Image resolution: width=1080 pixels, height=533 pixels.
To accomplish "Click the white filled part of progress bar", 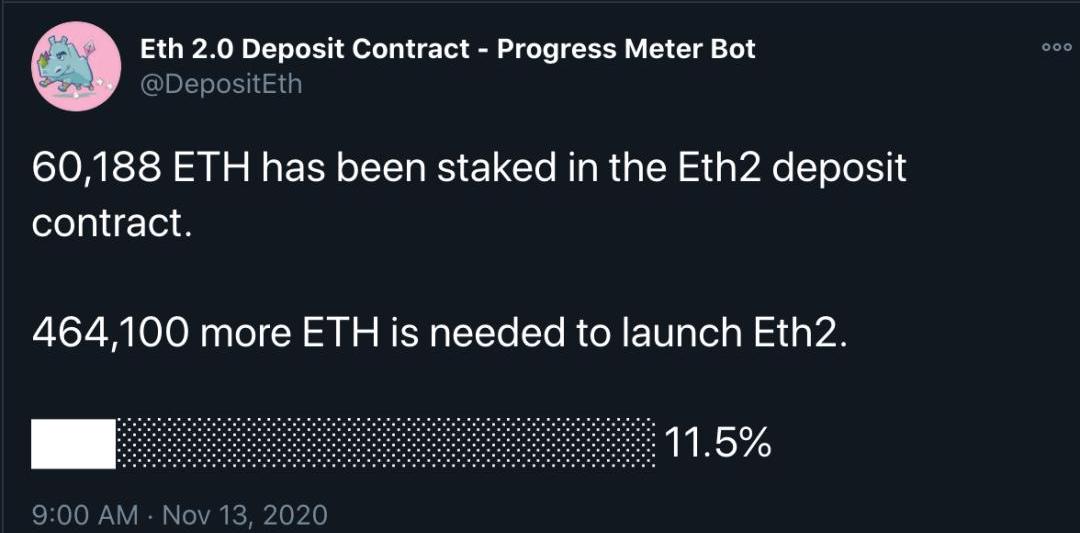I will (74, 444).
